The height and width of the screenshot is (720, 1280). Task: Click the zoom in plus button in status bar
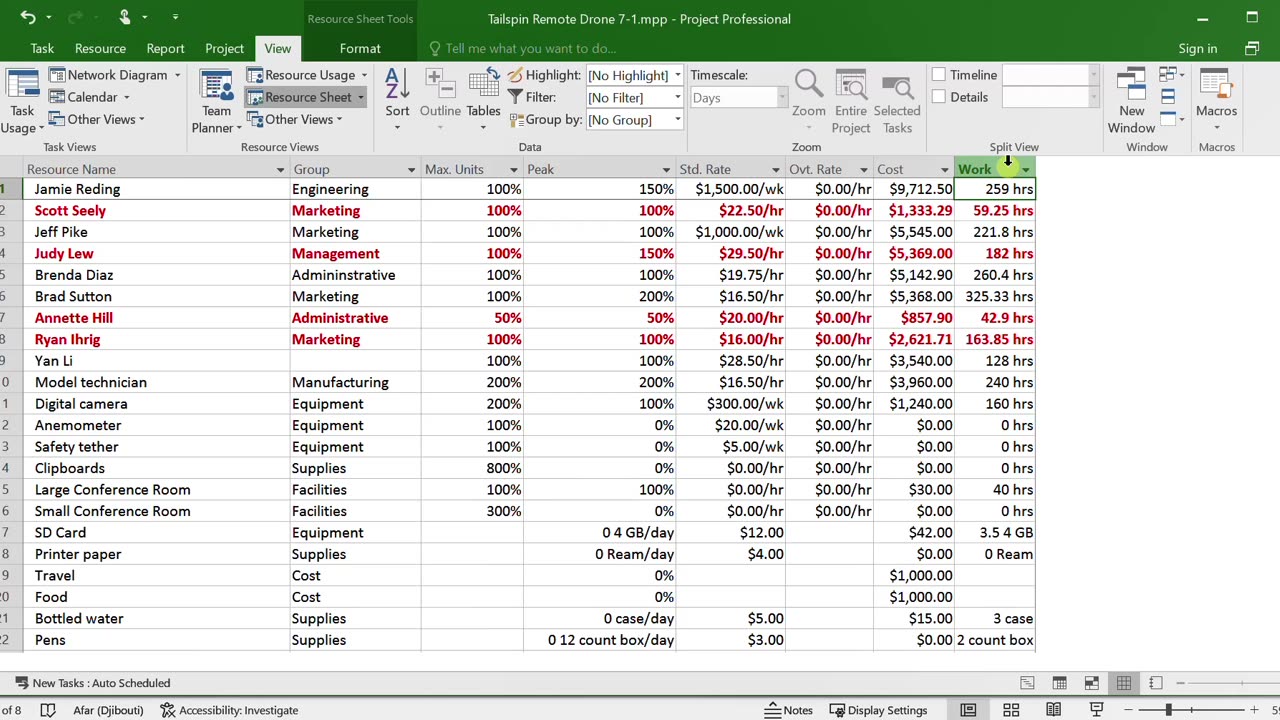1256,710
